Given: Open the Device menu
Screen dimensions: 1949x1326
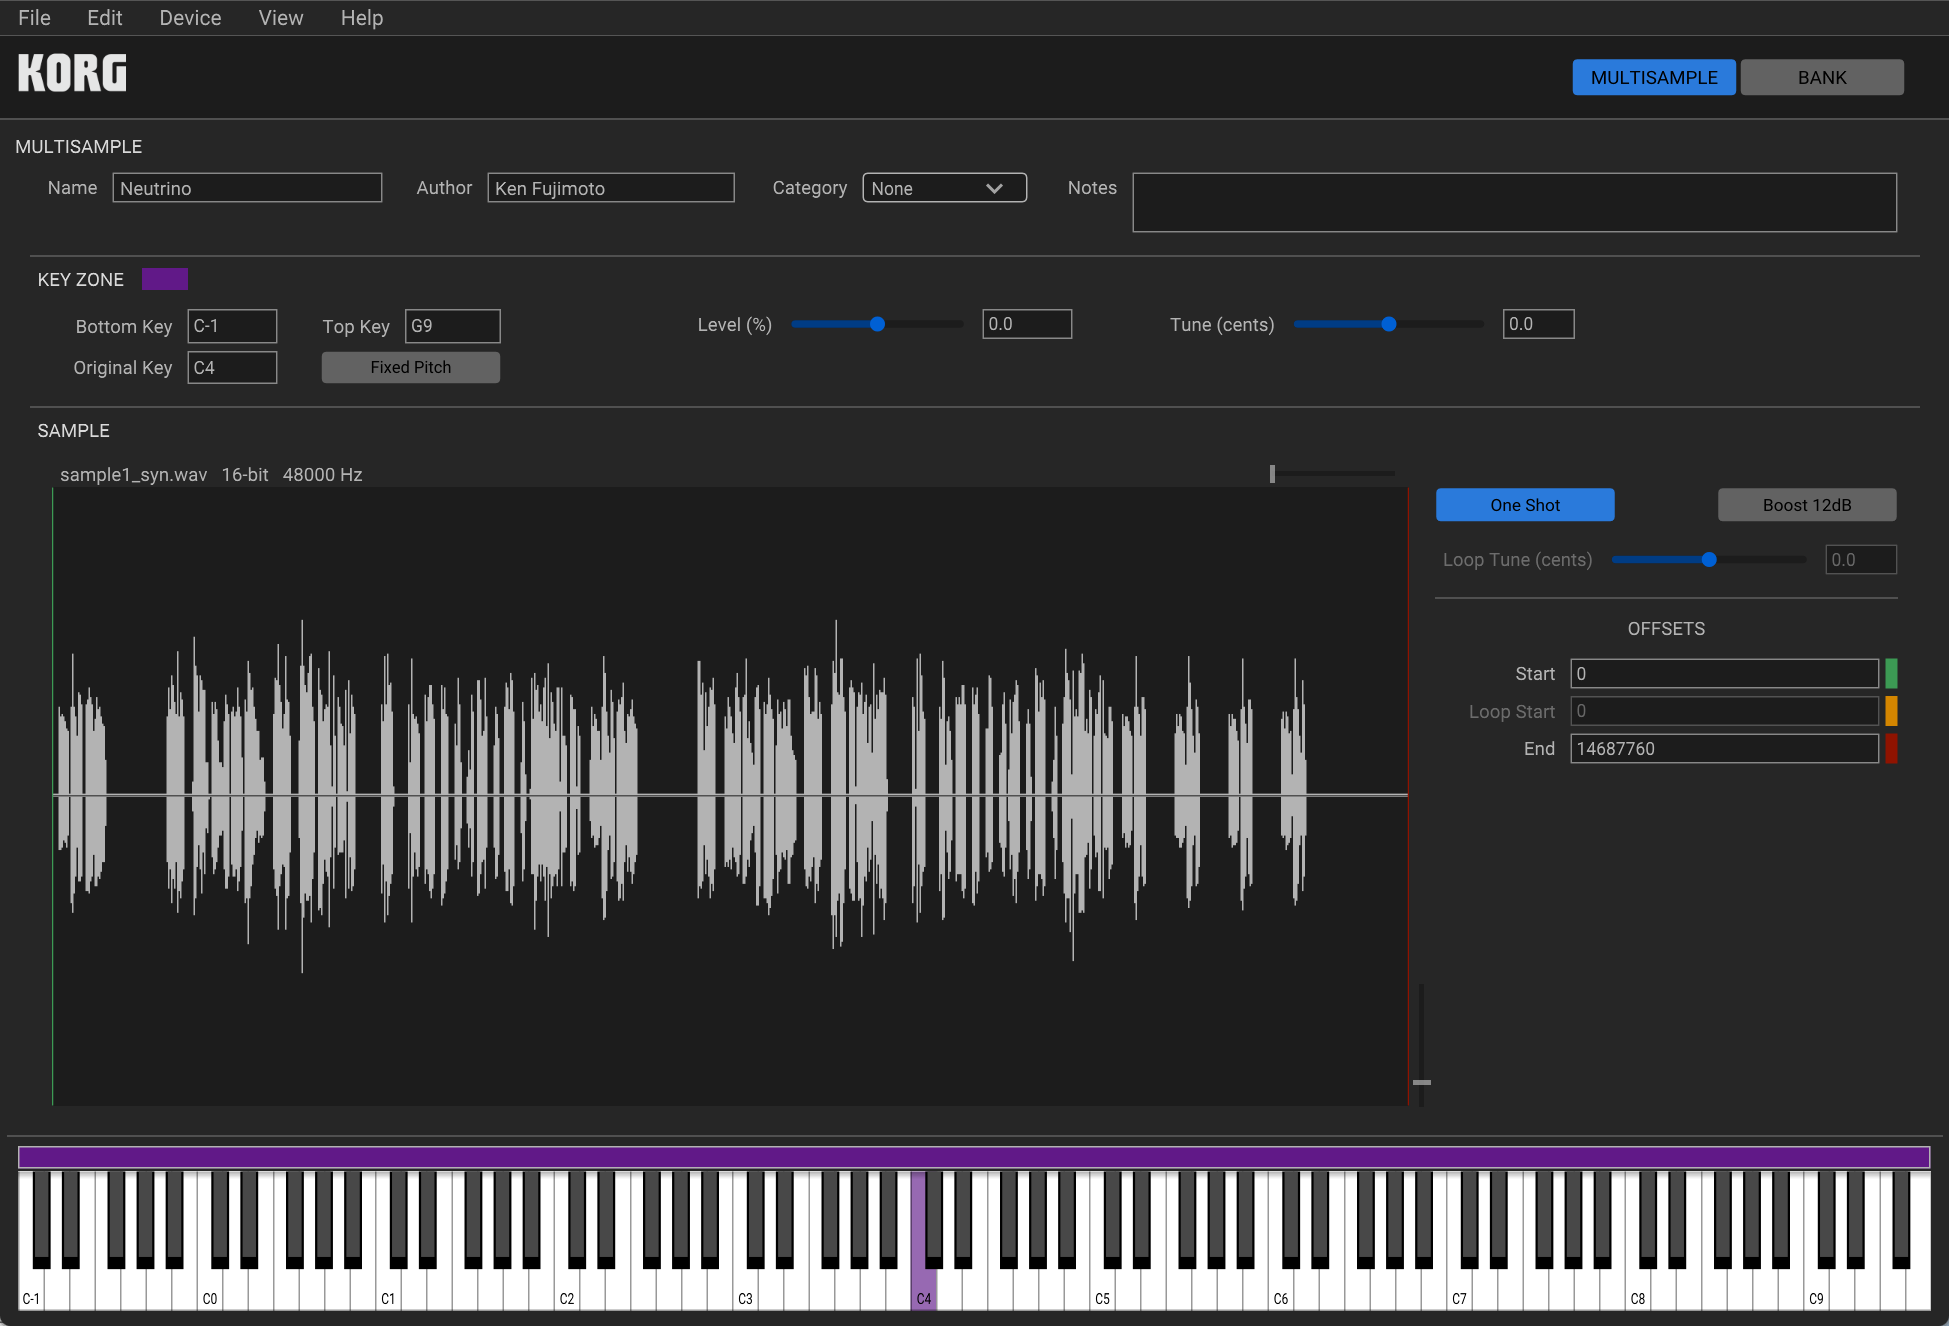Looking at the screenshot, I should (x=190, y=18).
